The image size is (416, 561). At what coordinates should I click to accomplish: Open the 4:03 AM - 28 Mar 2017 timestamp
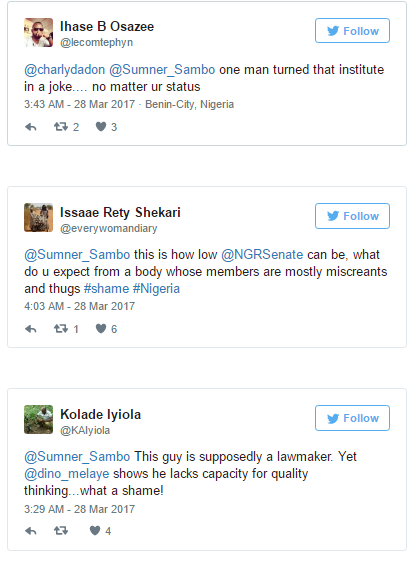(x=79, y=306)
